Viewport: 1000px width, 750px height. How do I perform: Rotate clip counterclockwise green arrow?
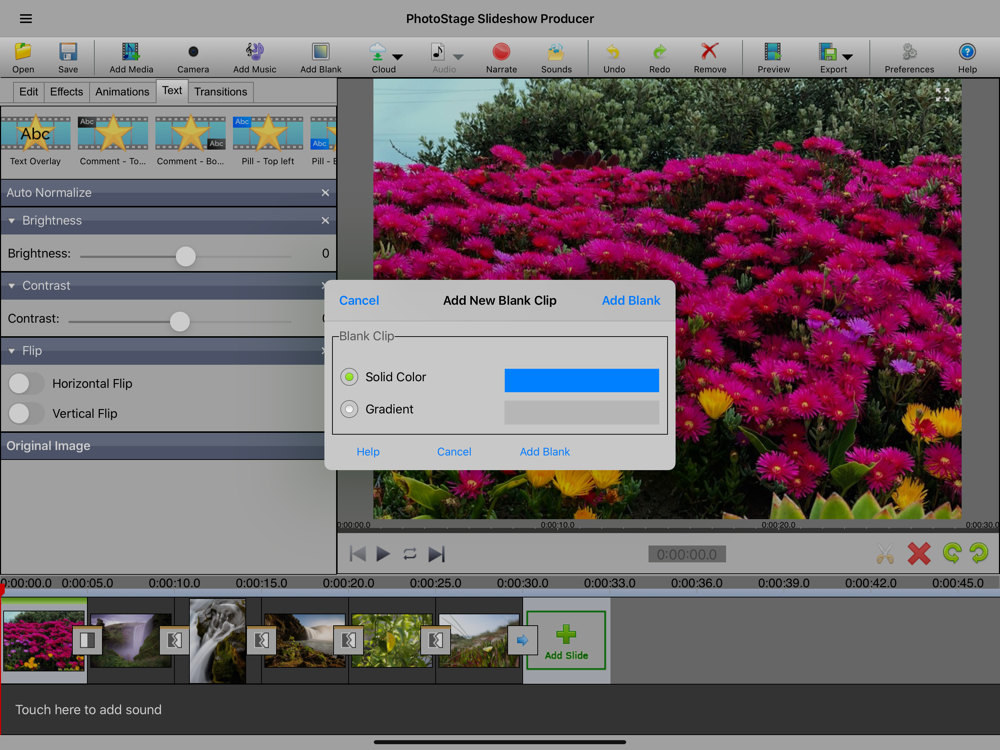[x=952, y=553]
